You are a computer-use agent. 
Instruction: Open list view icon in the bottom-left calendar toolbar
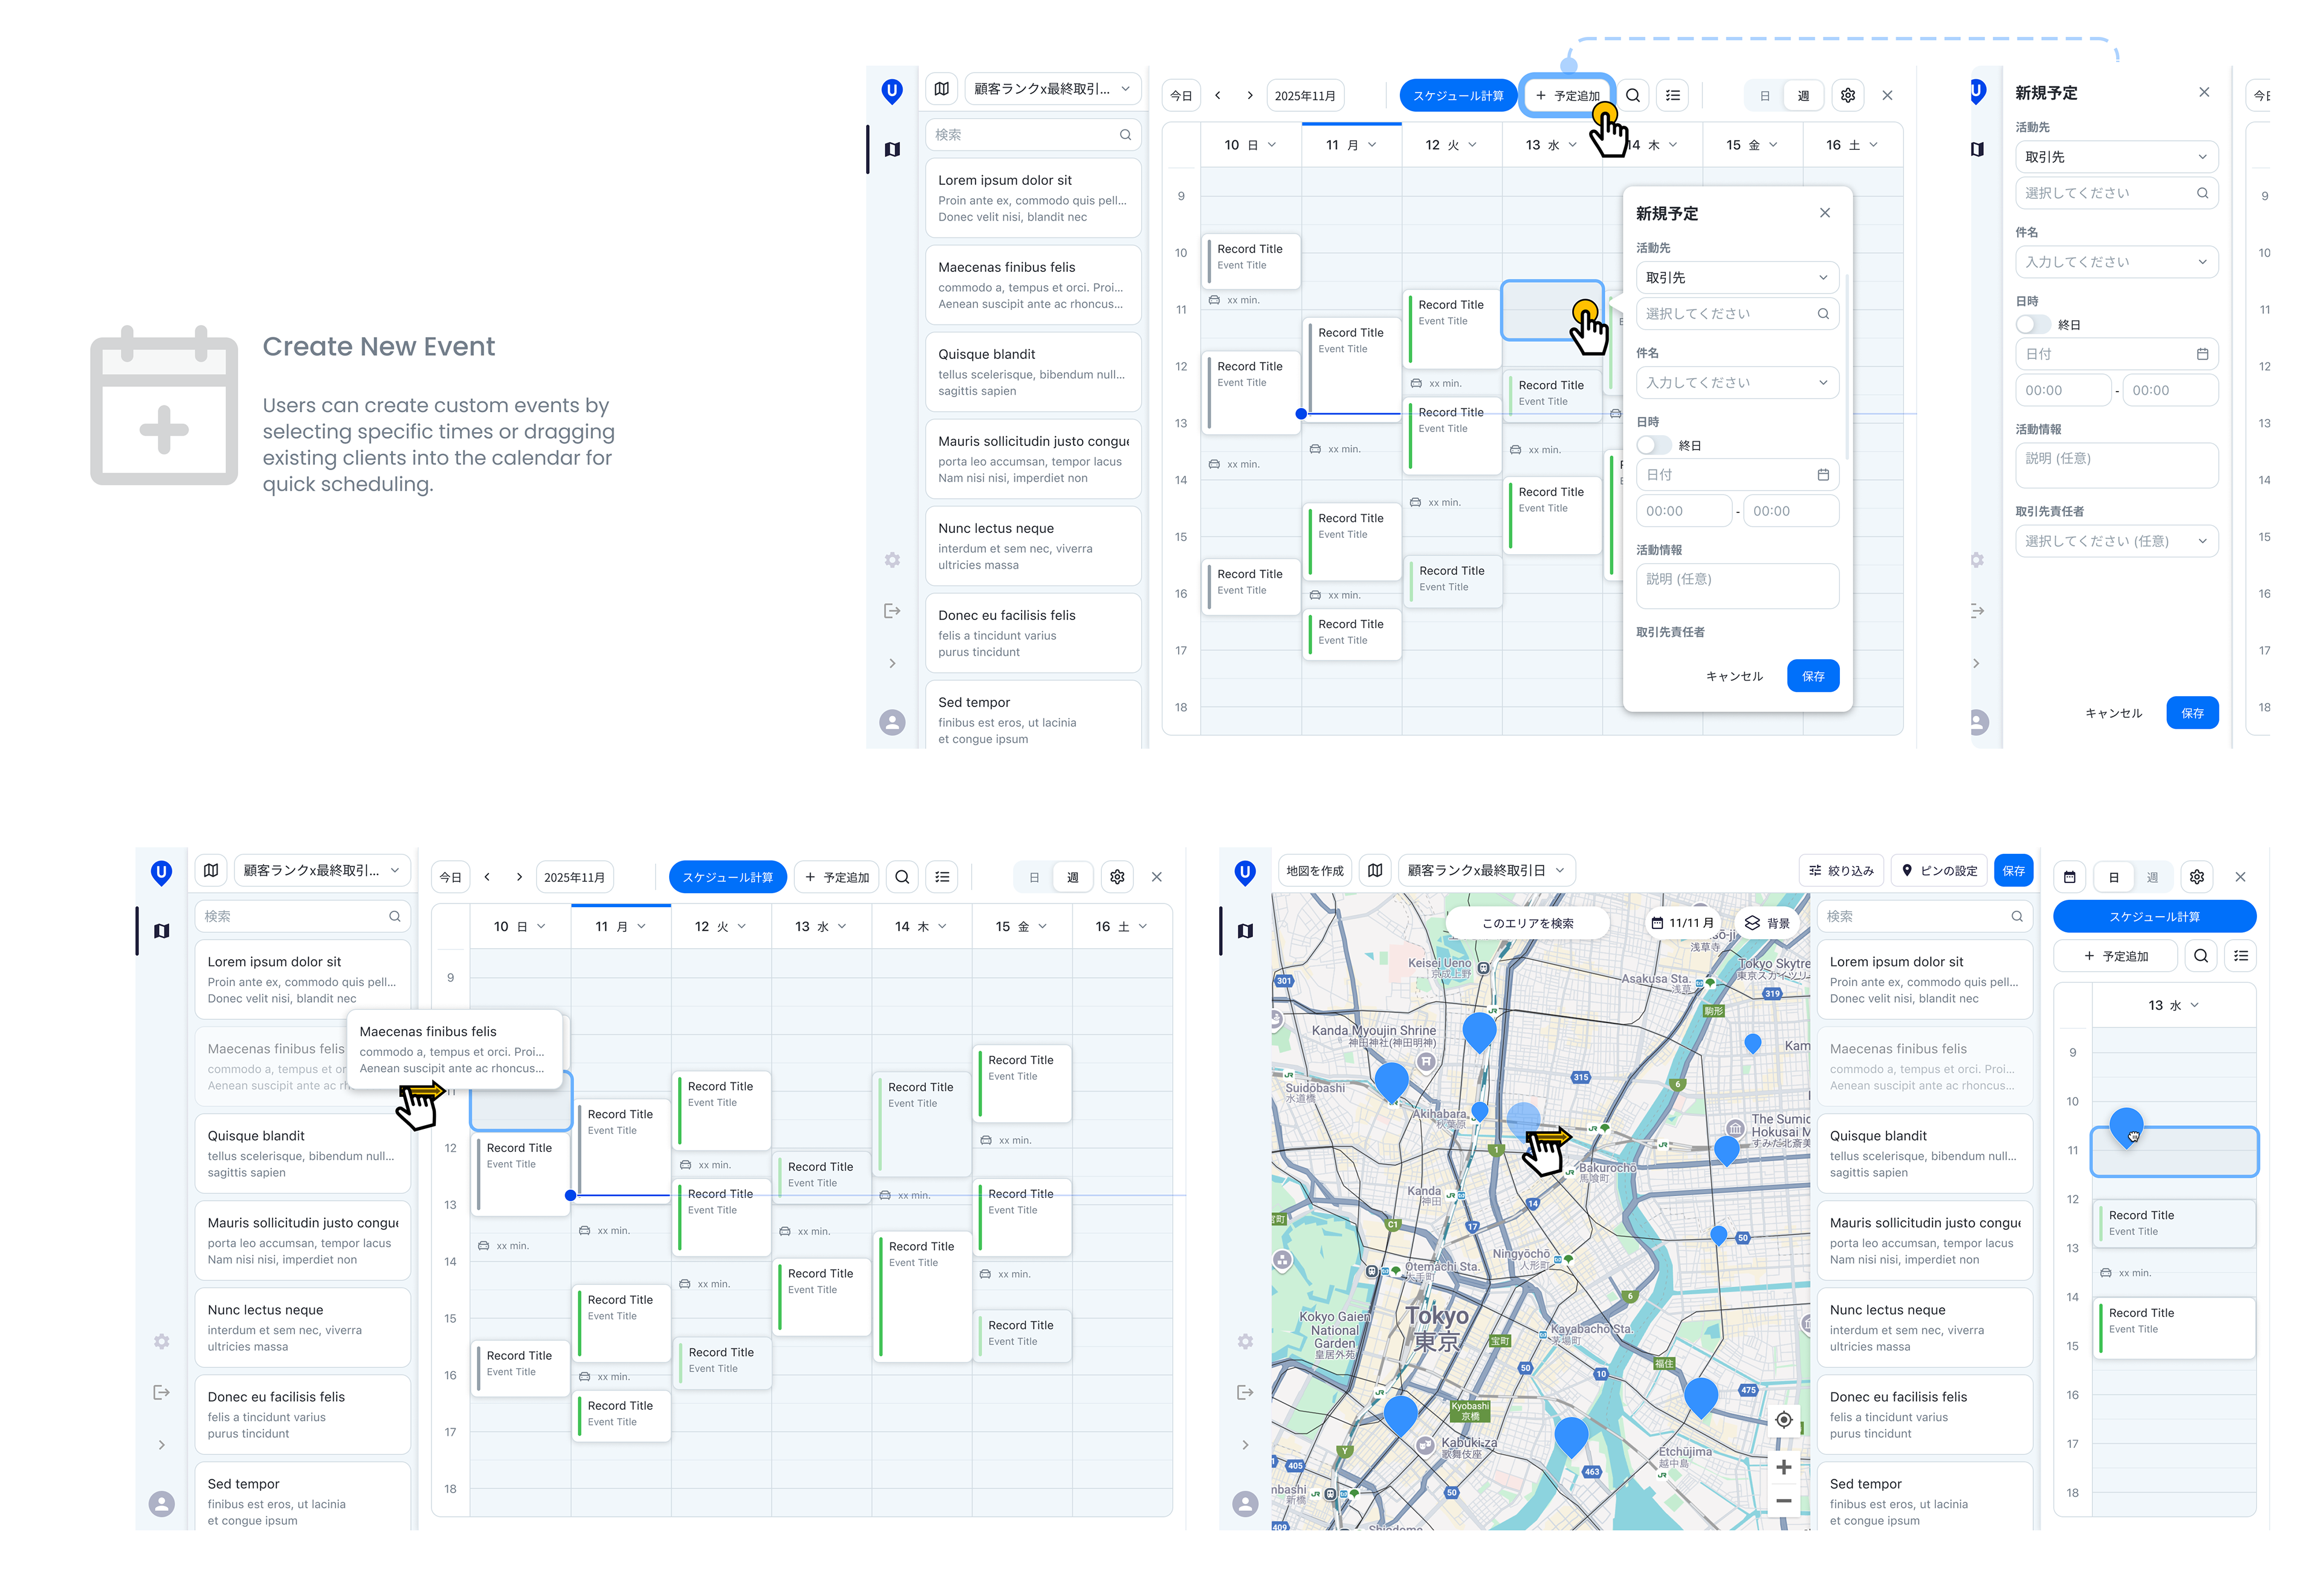pos(942,877)
